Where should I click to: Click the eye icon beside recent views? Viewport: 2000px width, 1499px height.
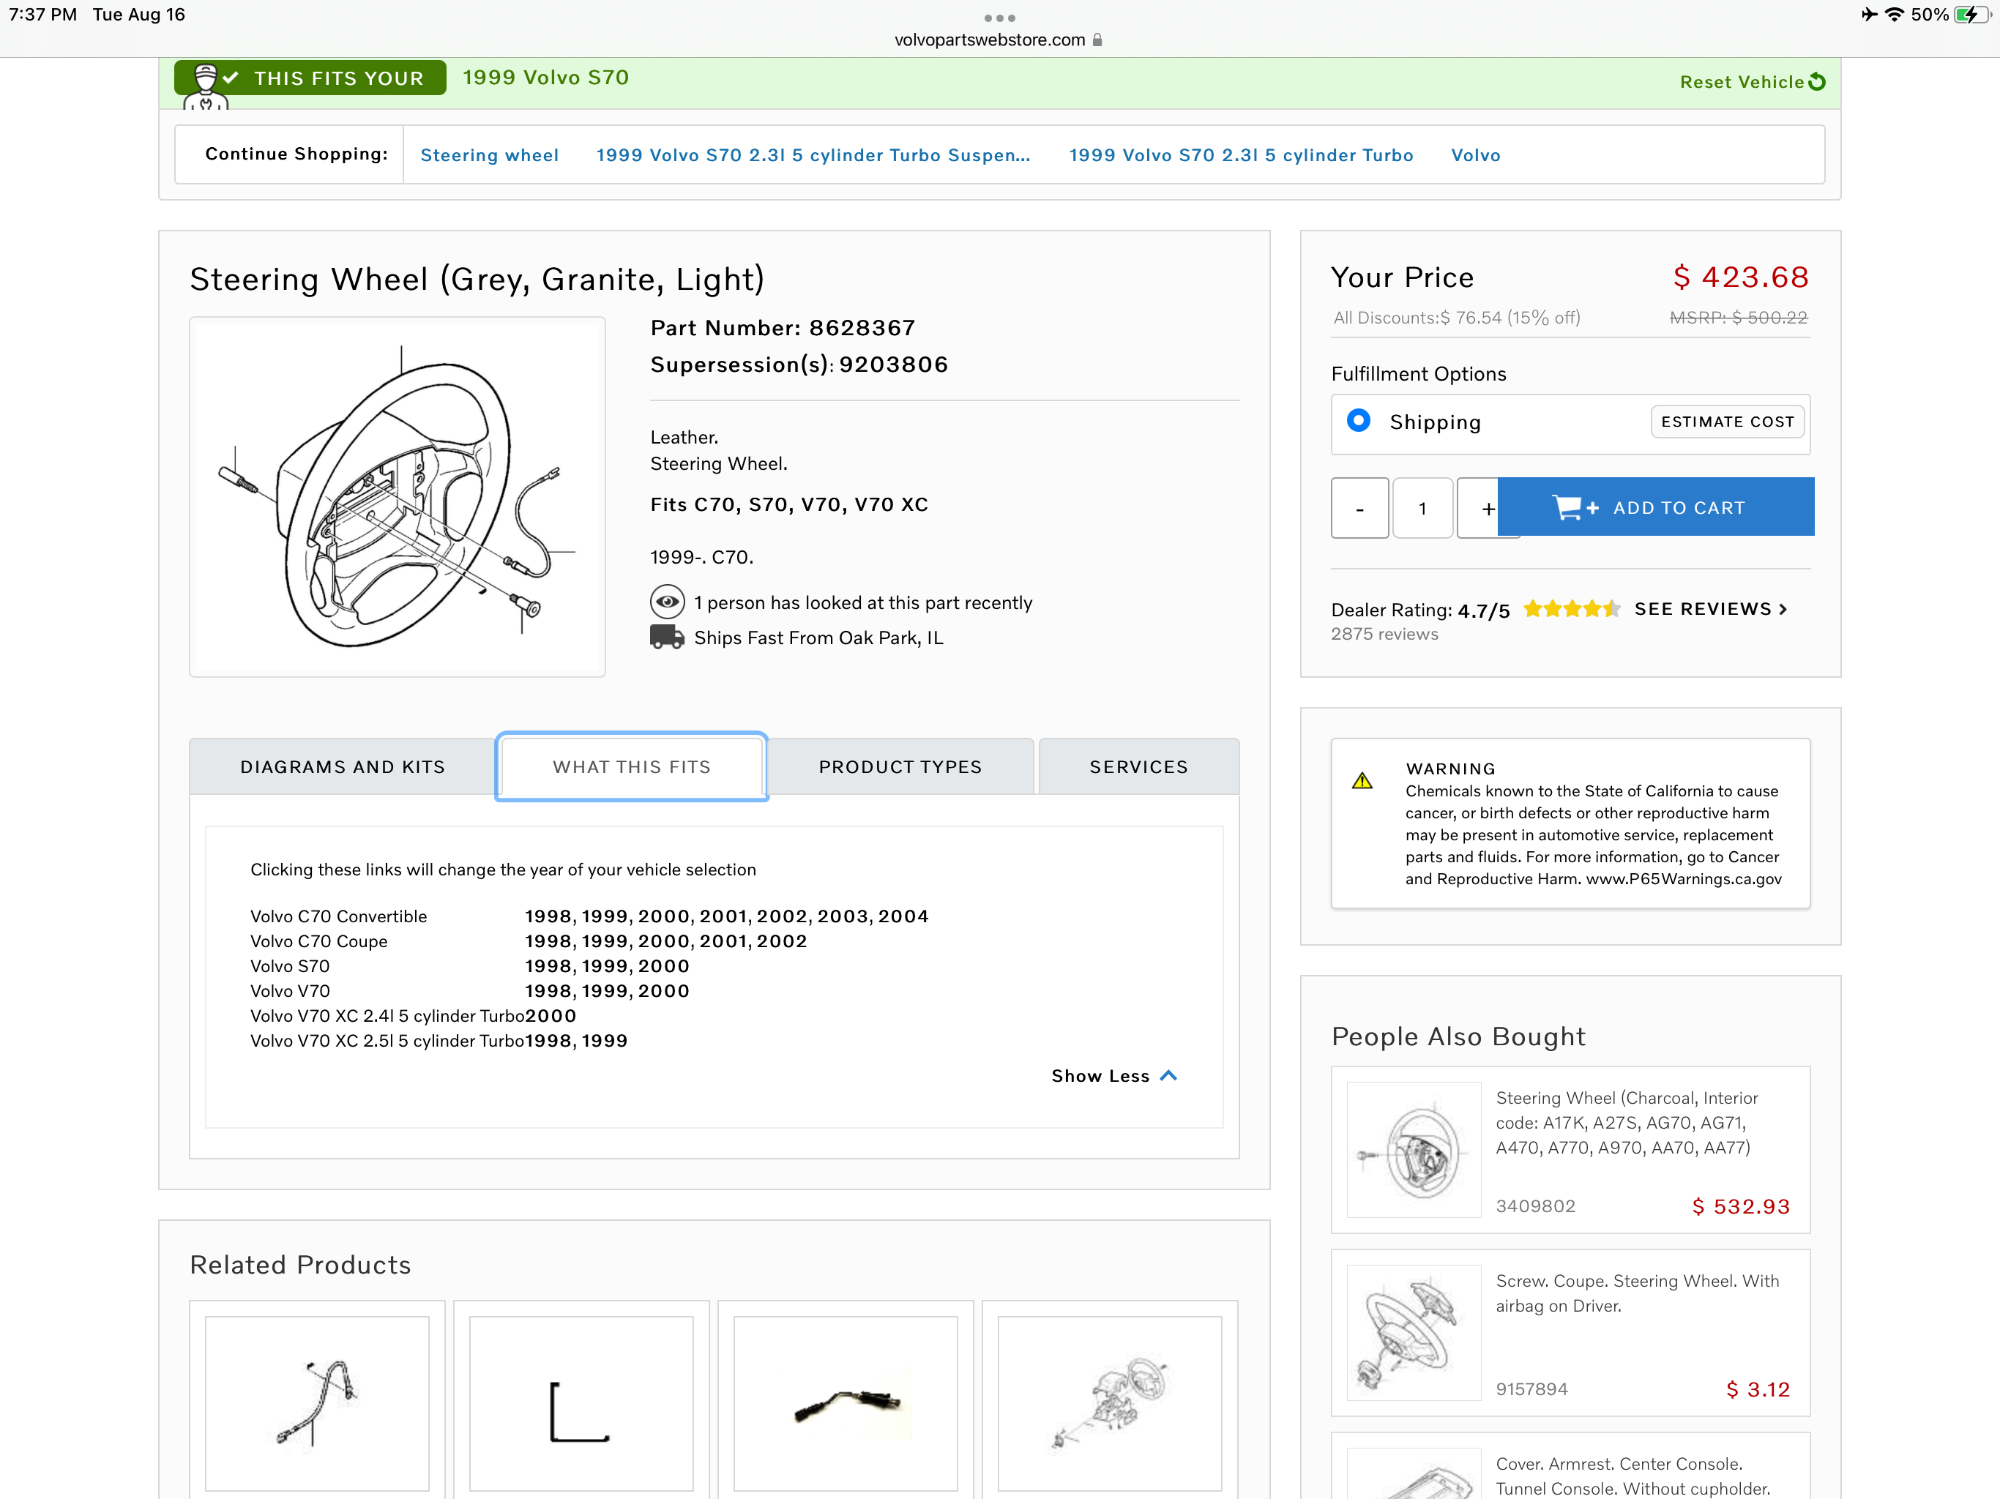(667, 602)
